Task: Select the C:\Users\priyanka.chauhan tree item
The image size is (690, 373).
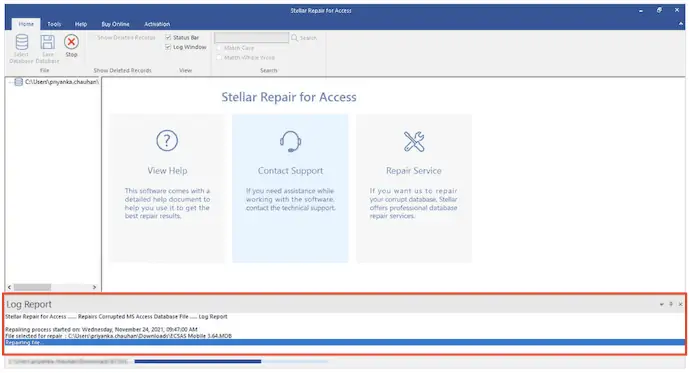Action: click(62, 82)
